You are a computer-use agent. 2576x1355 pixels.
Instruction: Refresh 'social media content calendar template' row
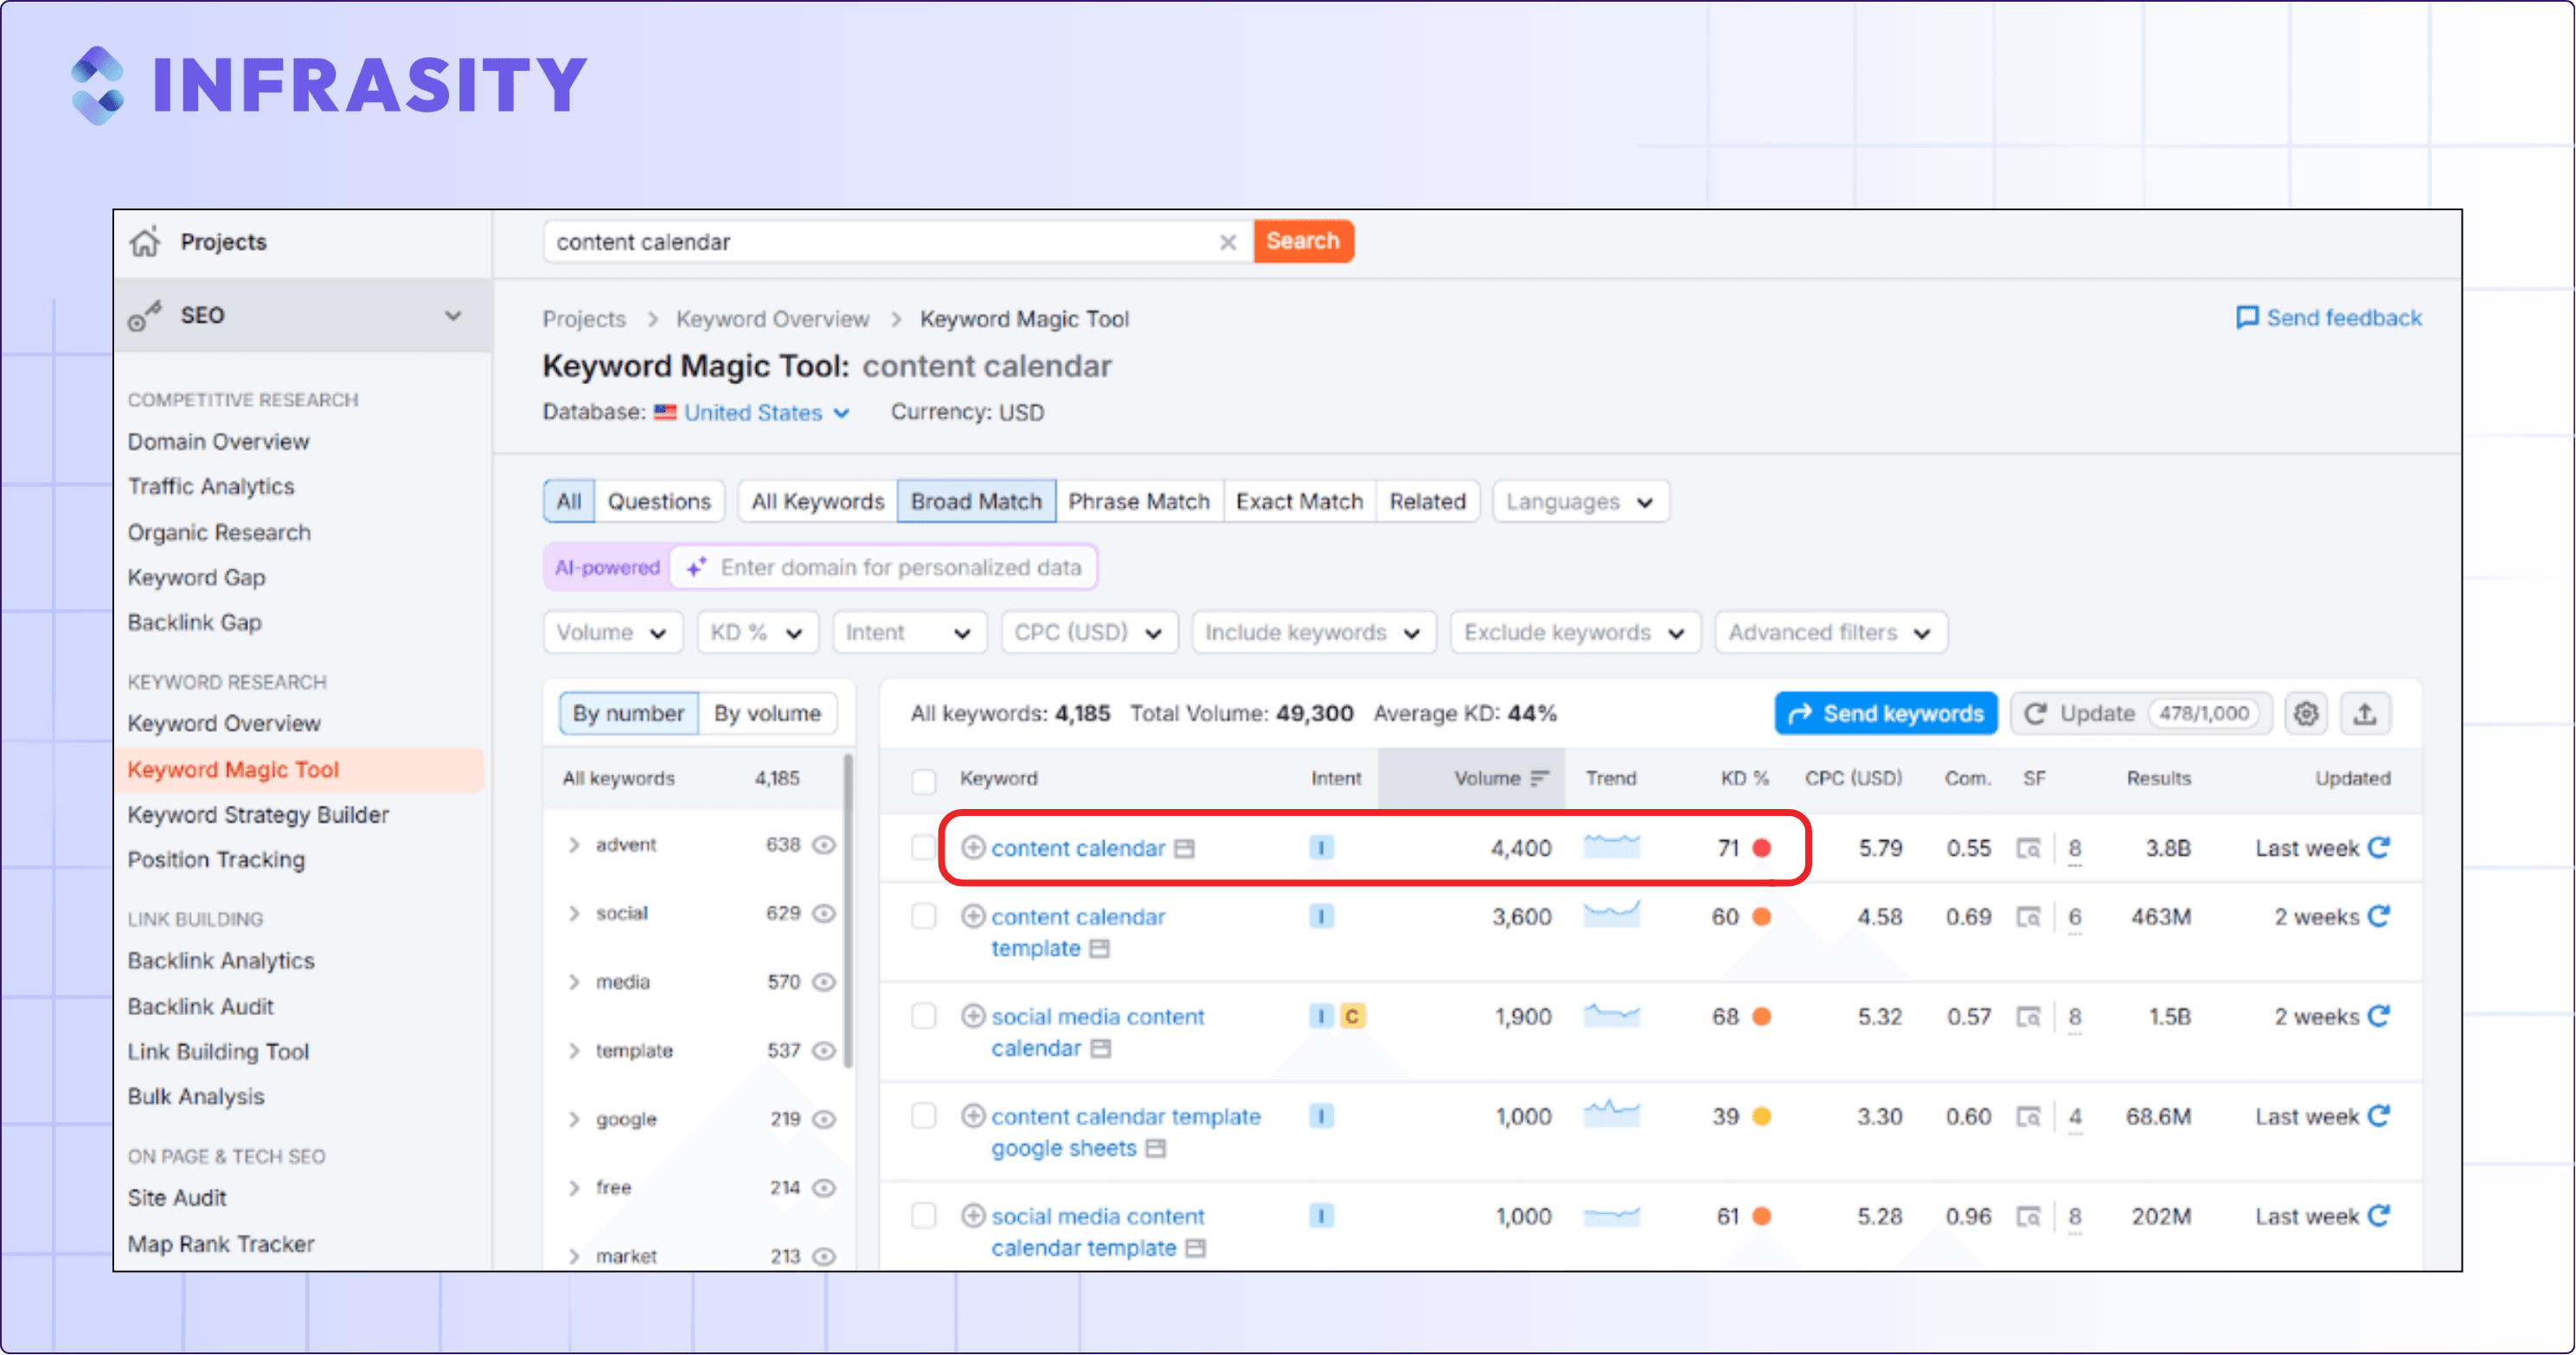(2379, 1216)
